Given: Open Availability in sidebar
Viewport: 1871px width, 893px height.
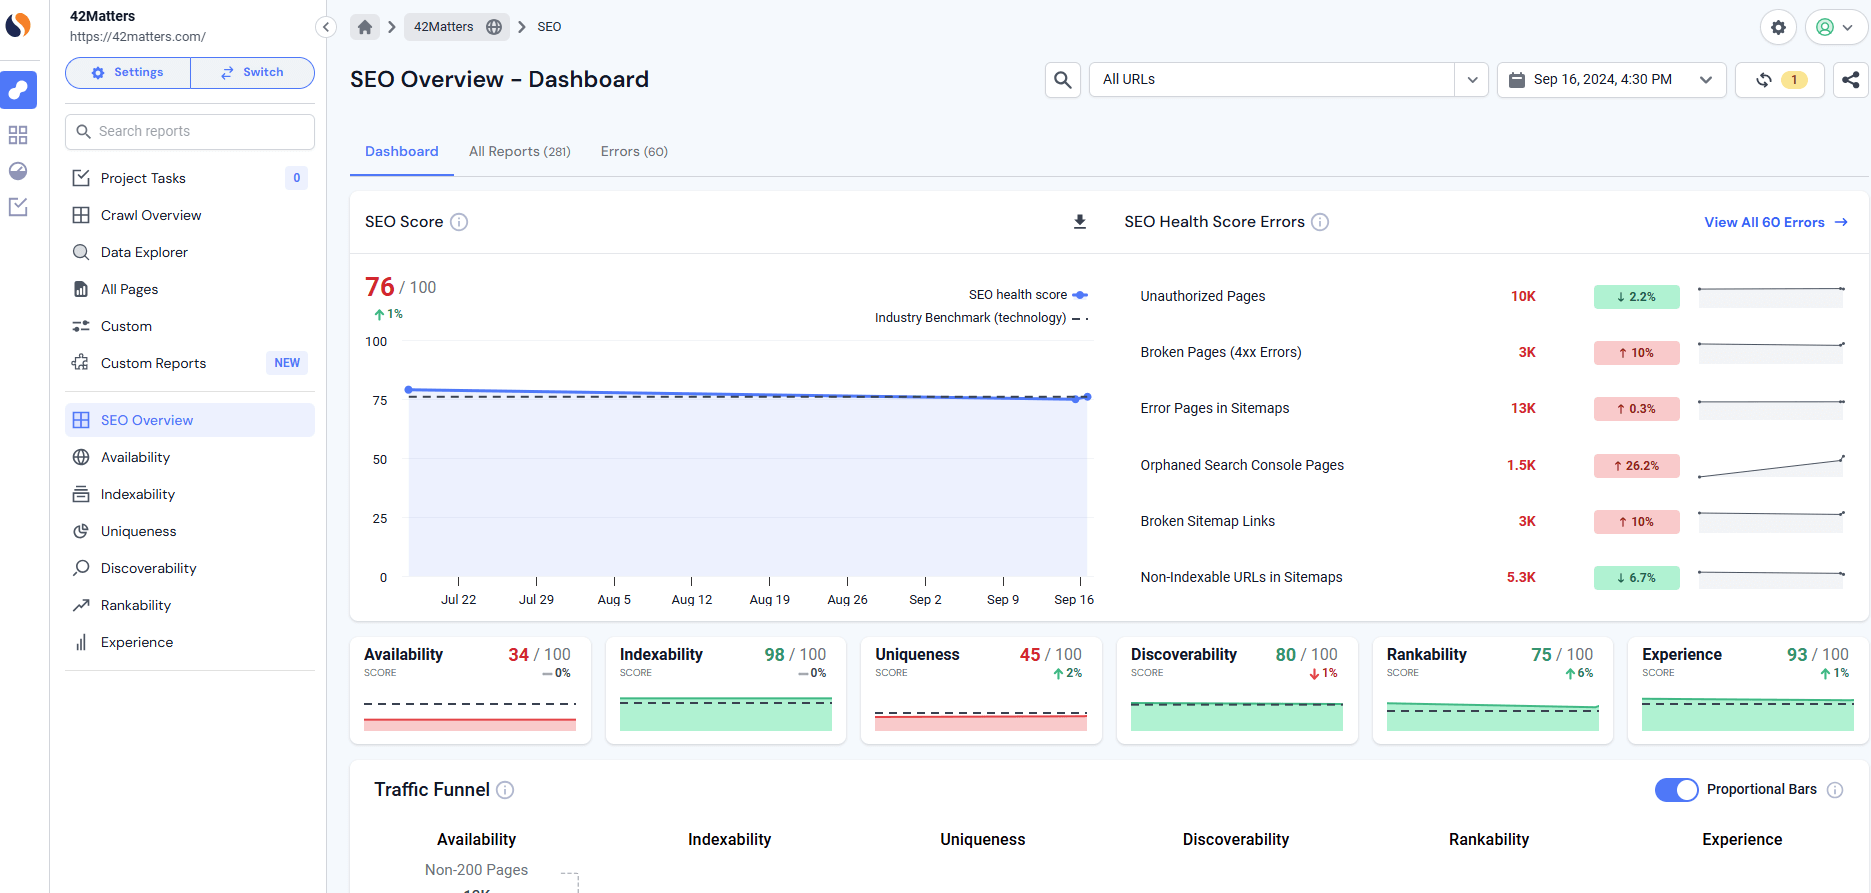Looking at the screenshot, I should (x=190, y=457).
